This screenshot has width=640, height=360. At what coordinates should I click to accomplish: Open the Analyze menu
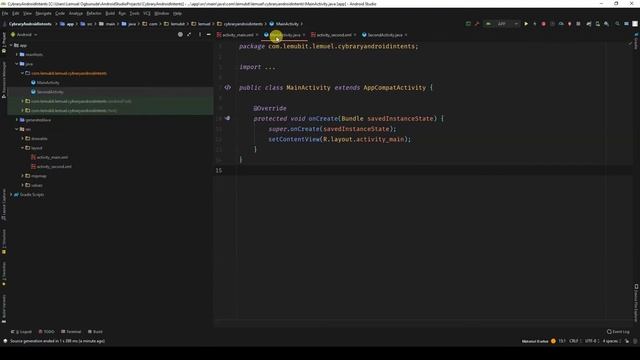76,13
